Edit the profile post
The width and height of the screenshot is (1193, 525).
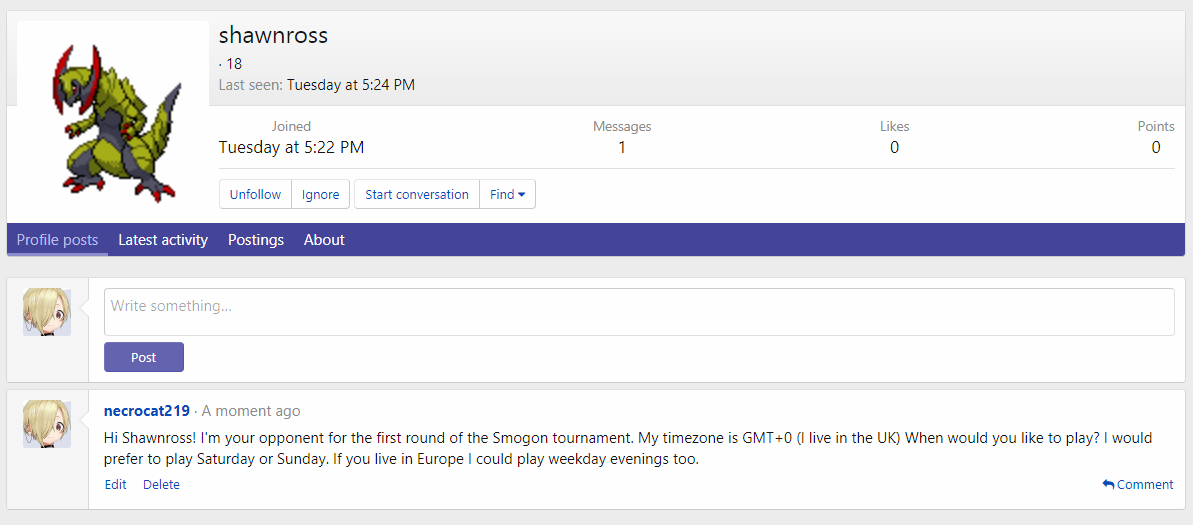[116, 485]
